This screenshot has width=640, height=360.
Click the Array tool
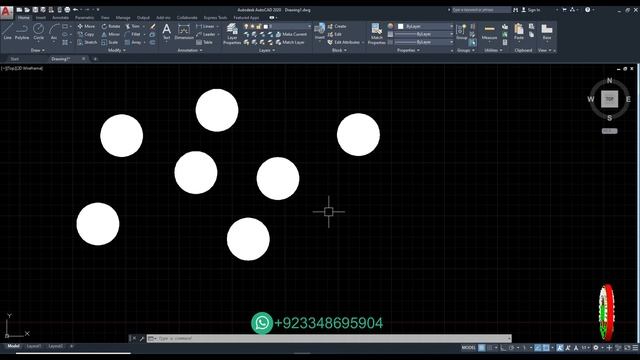tap(133, 42)
